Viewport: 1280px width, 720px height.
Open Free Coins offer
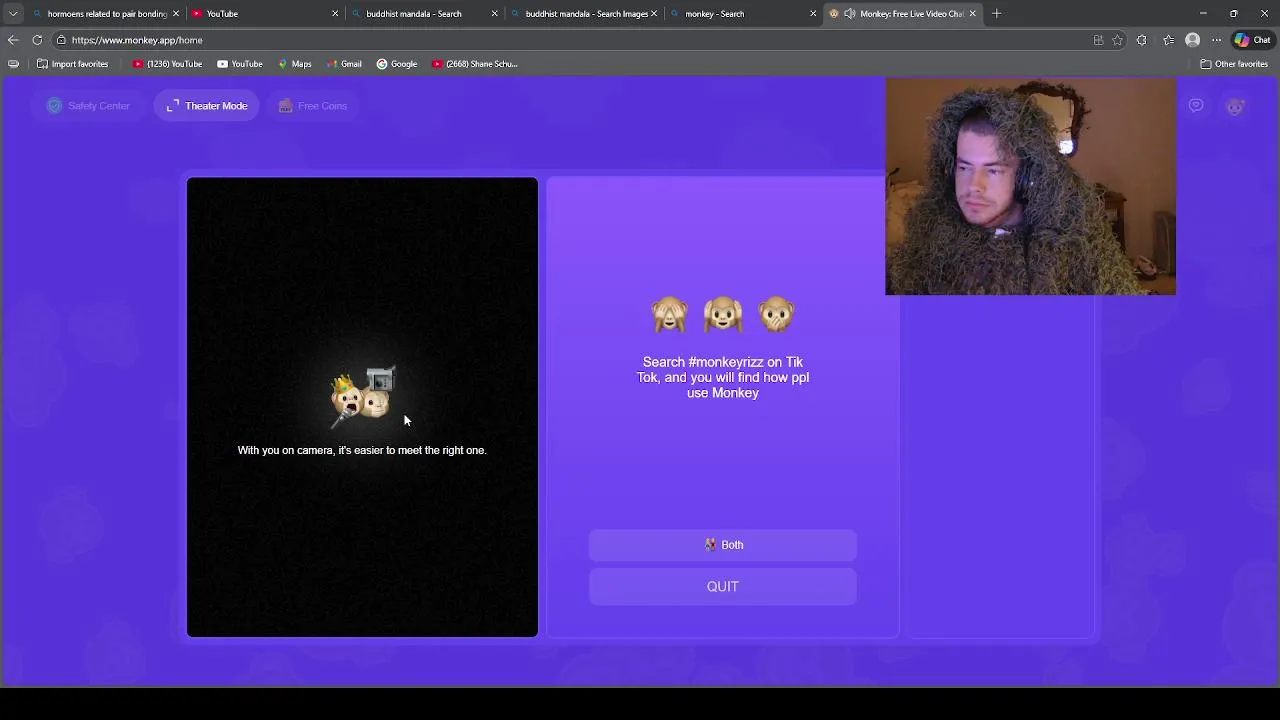[x=313, y=106]
